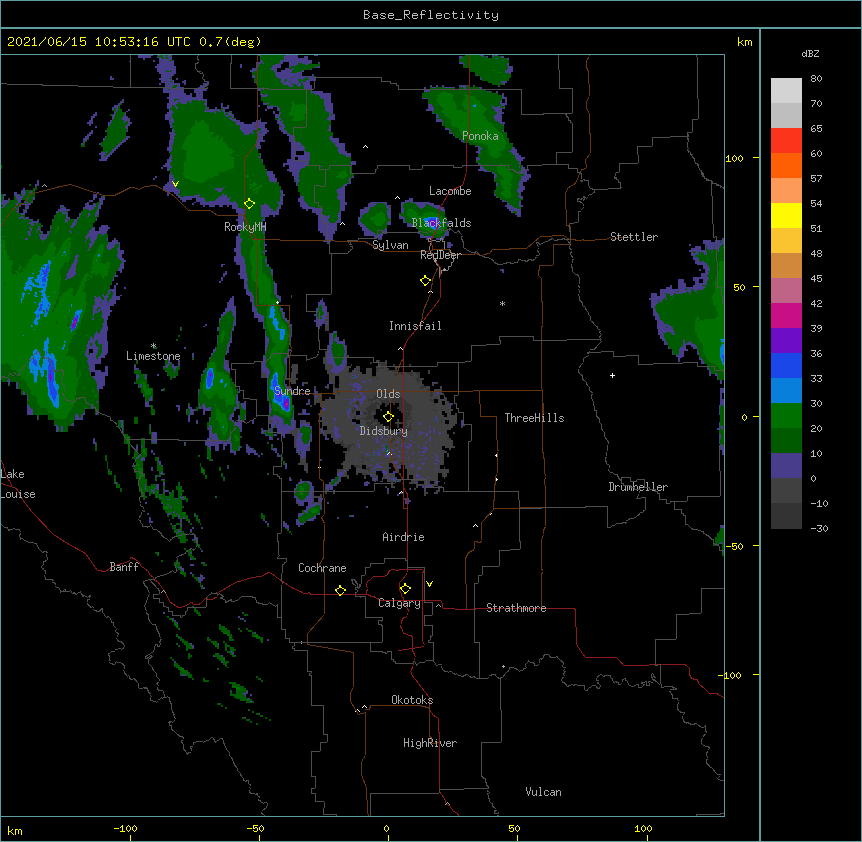This screenshot has width=862, height=842.
Task: Click the yellow marker near RockyMH
Action: 249,204
